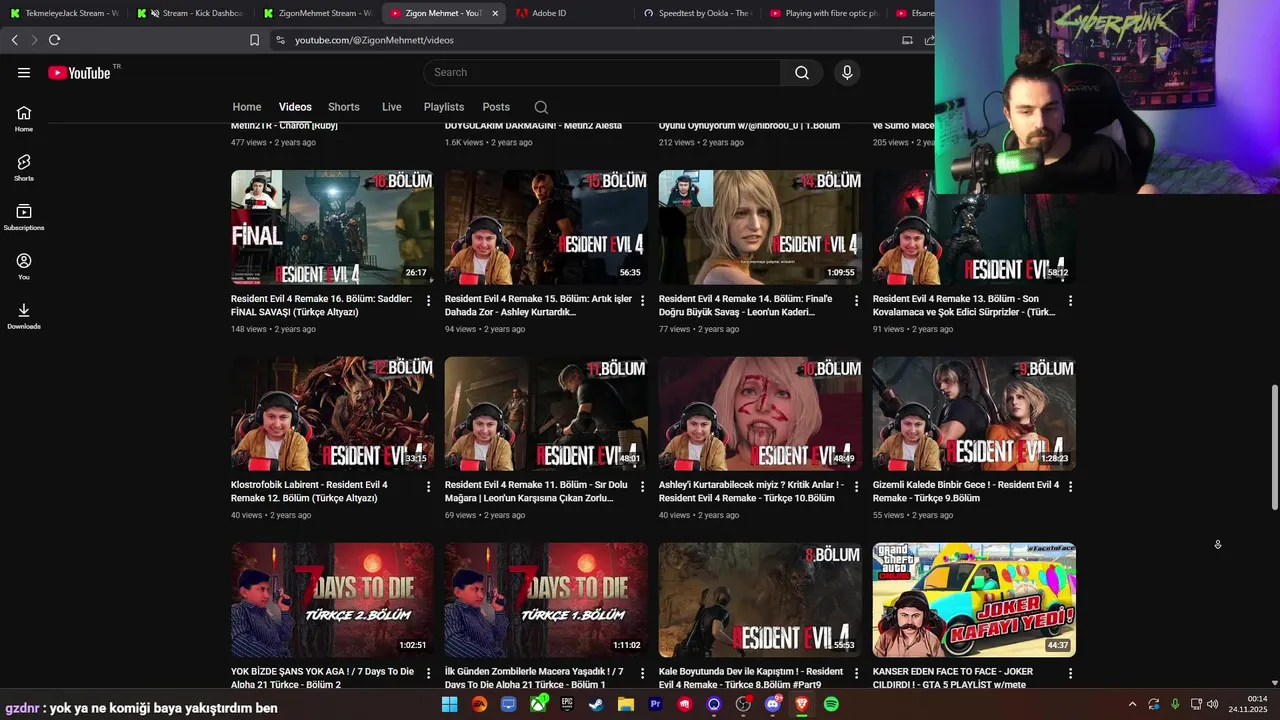Open options for Ashley'i Kurtarabilecek miyiz video
Screen dimensions: 1280x720
pos(857,486)
